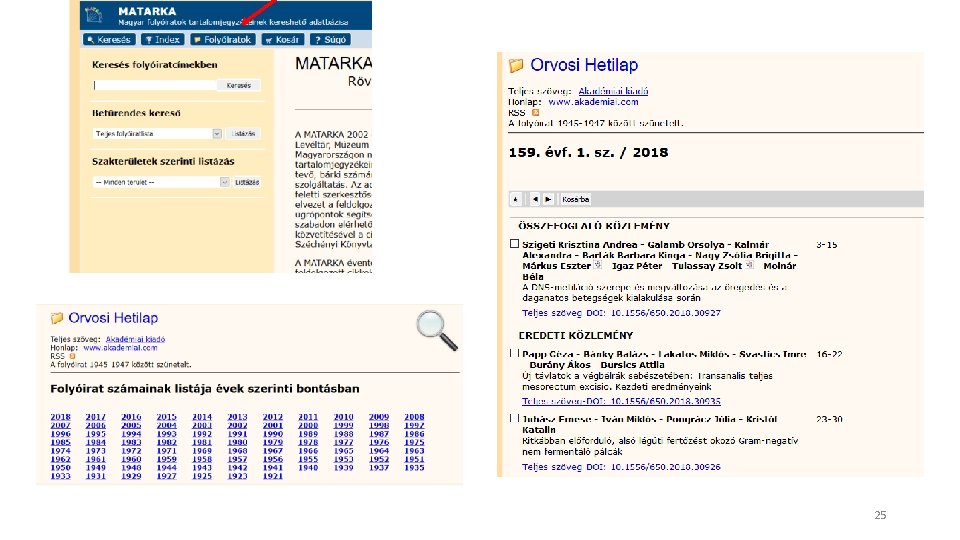Screen dimensions: 960x540
Task: Click RSS feed icon in issue-contents panel
Action: point(535,113)
